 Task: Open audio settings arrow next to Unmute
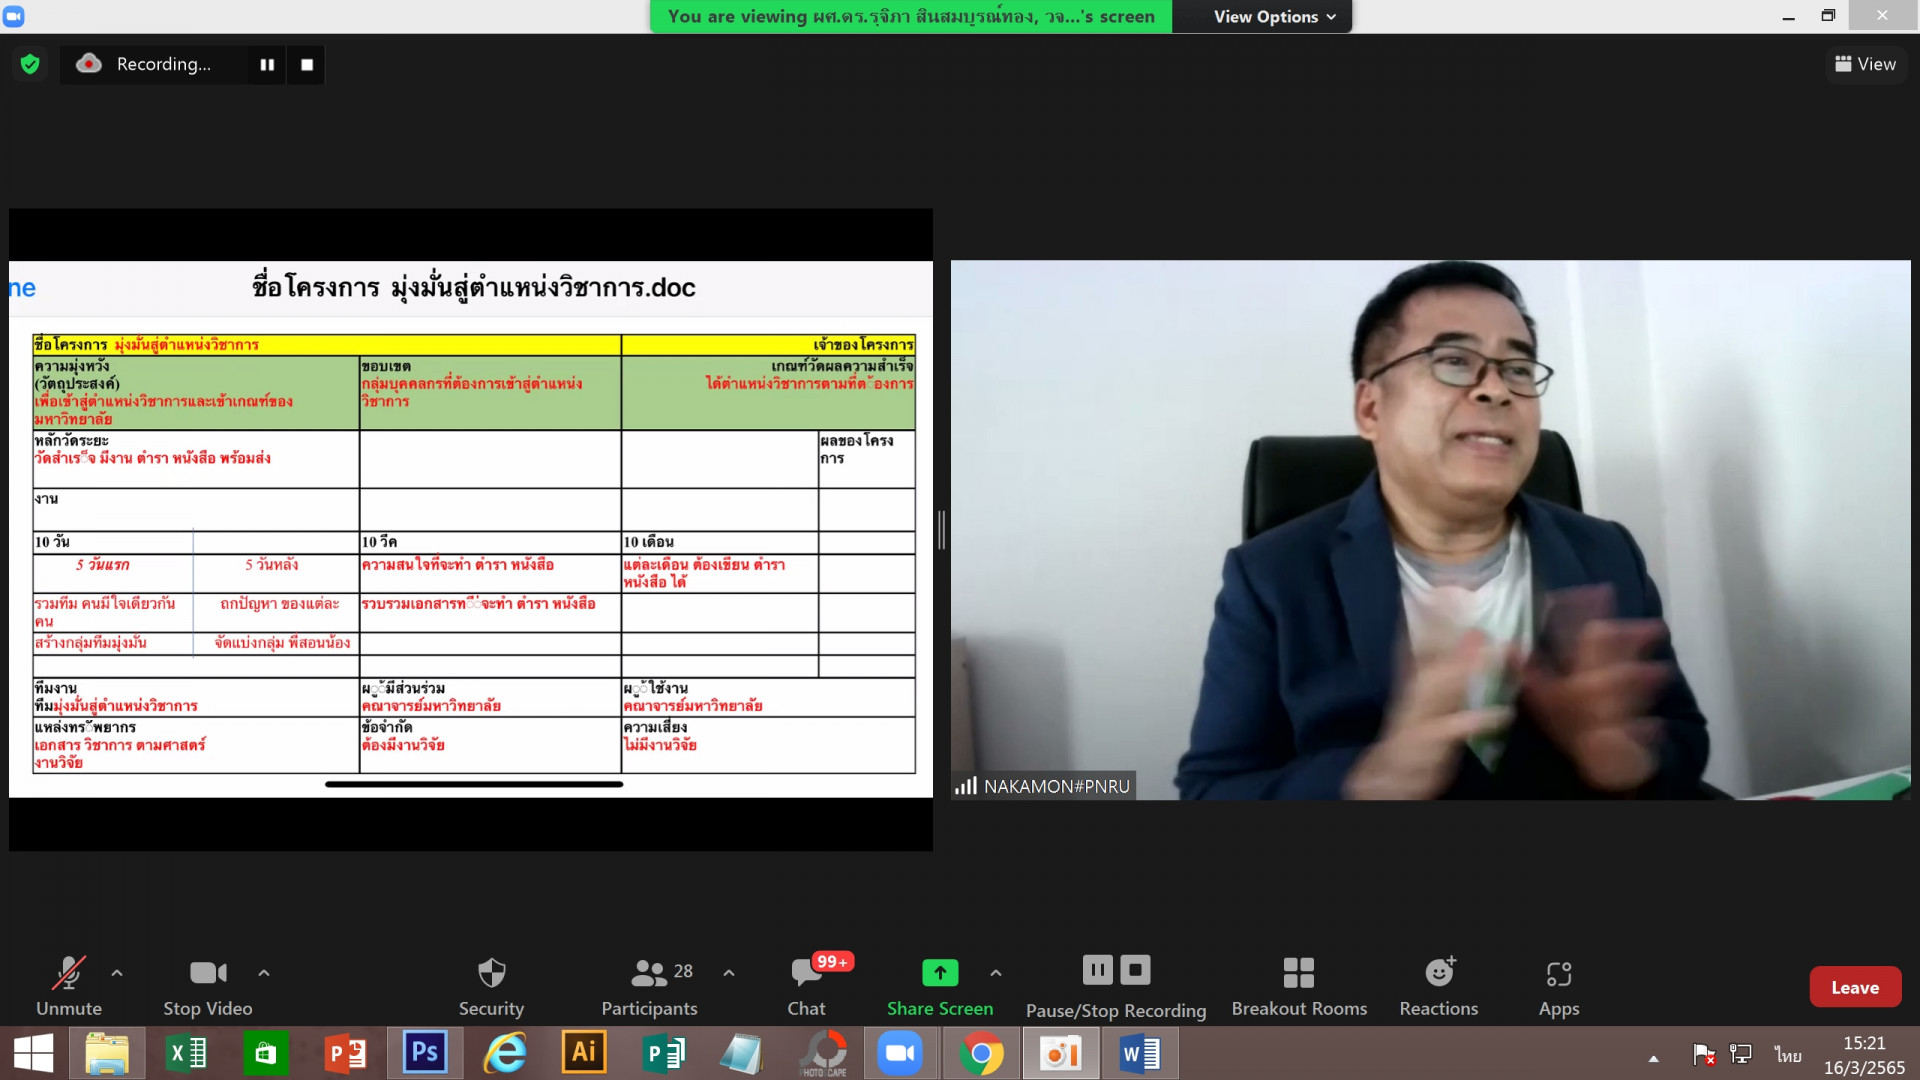click(117, 972)
